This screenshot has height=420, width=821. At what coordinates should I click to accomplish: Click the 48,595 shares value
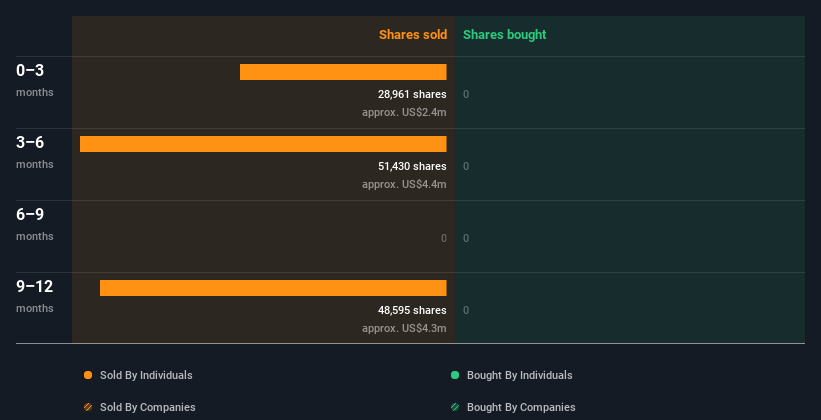tap(412, 311)
